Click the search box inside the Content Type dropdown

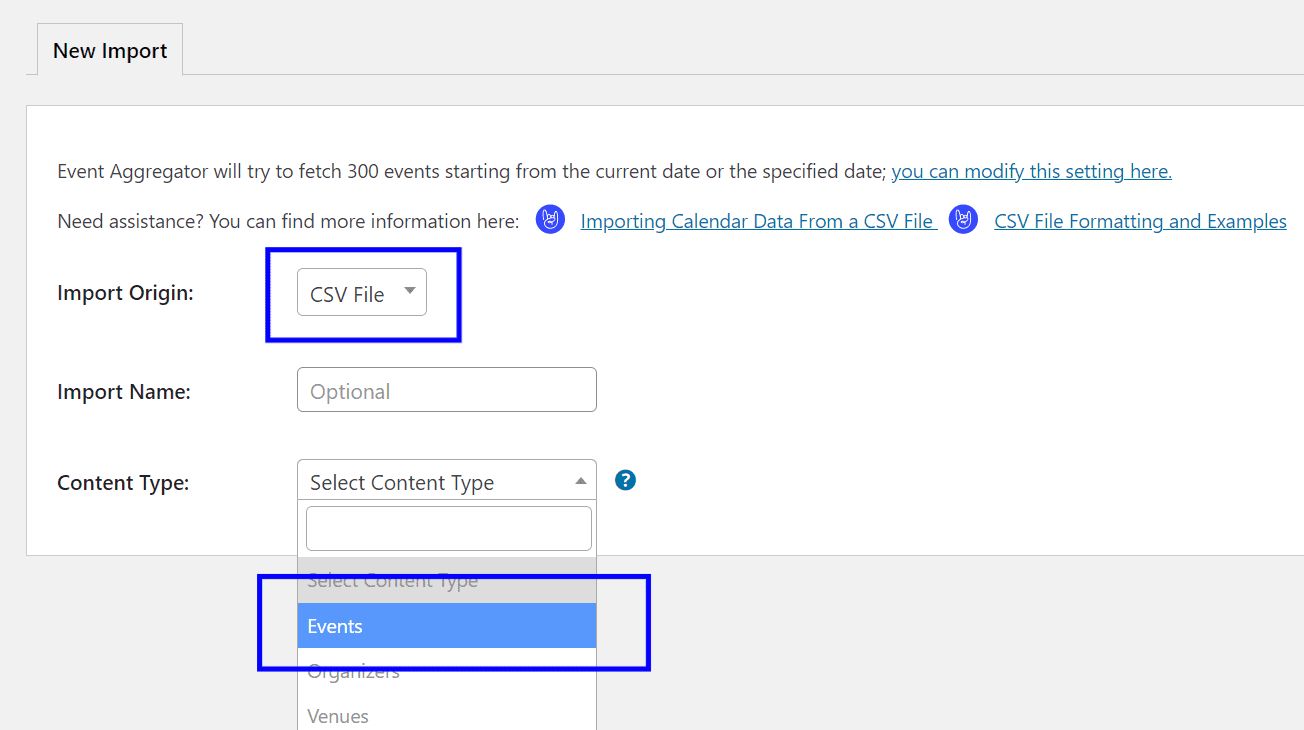[x=446, y=527]
